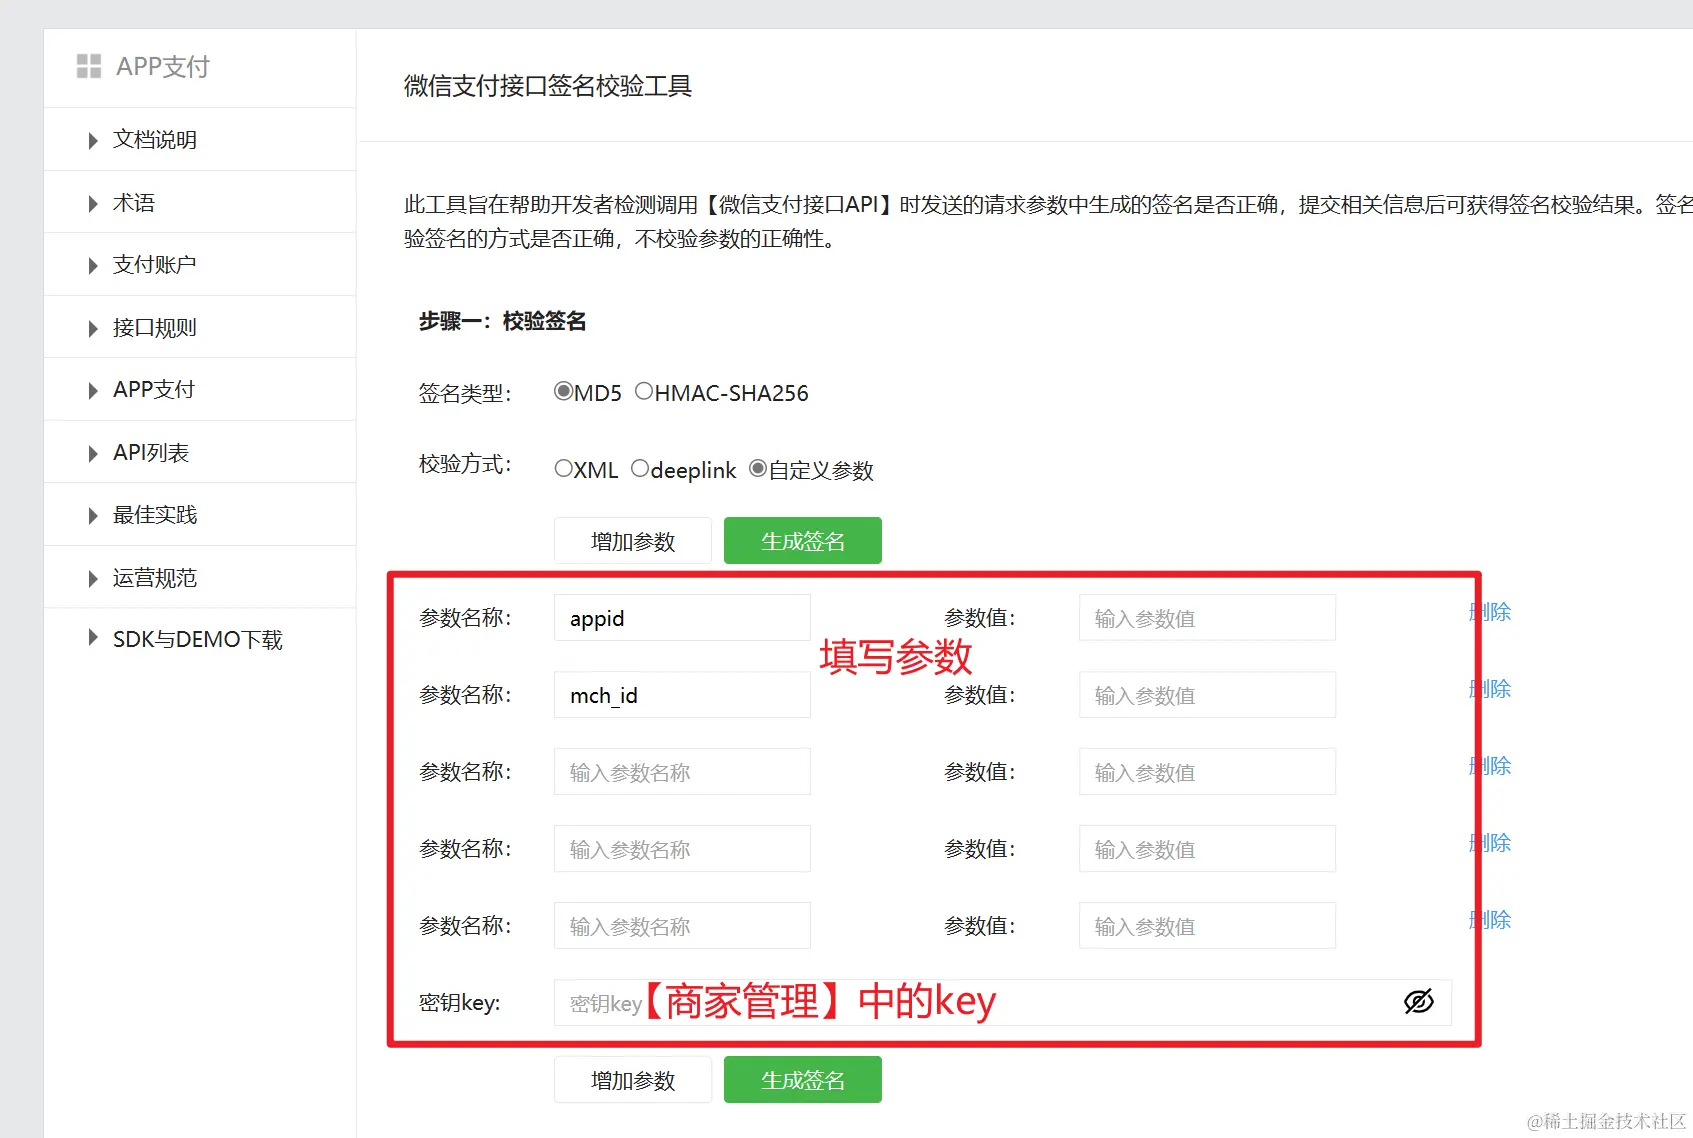
Task: Click the grid icon beside APP支付 heading
Action: (x=88, y=65)
